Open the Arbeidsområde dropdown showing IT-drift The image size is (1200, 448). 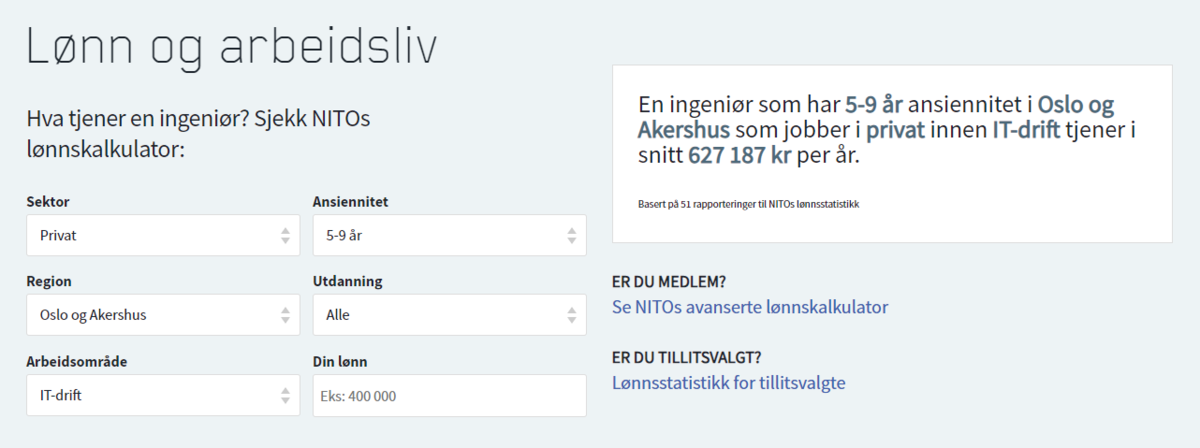point(163,395)
